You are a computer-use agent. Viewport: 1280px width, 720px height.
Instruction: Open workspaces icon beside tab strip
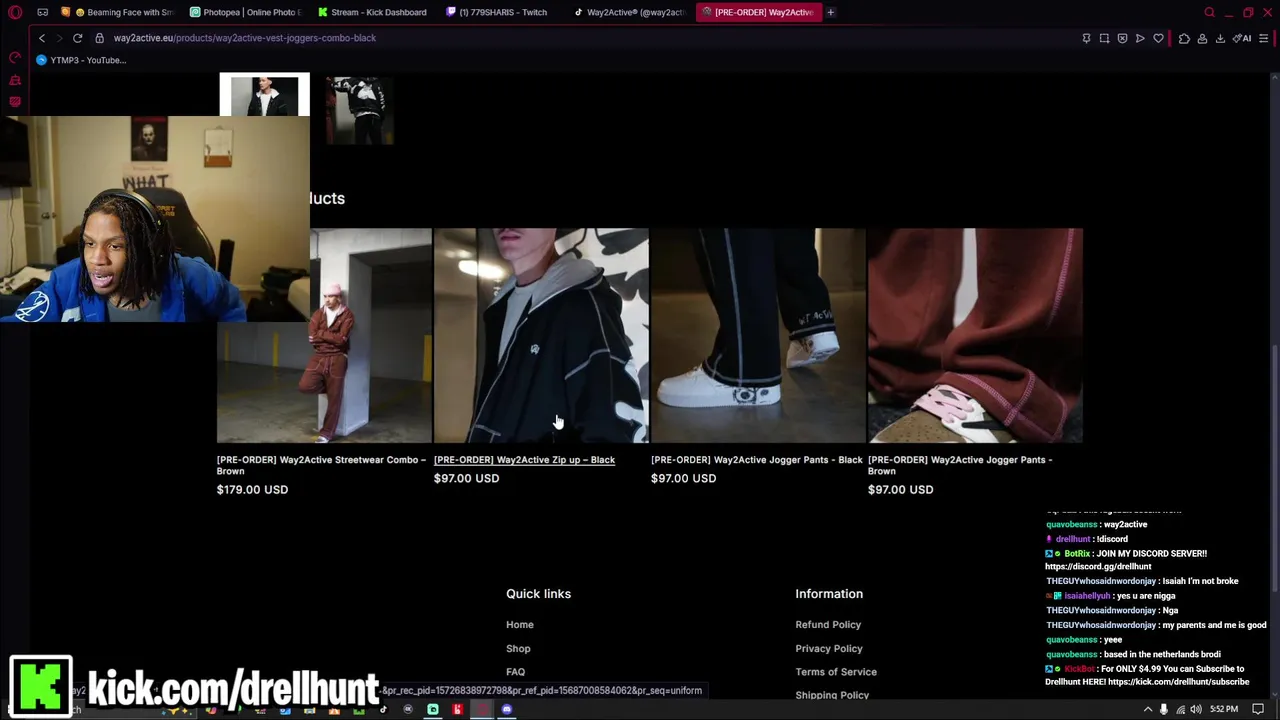[x=42, y=12]
